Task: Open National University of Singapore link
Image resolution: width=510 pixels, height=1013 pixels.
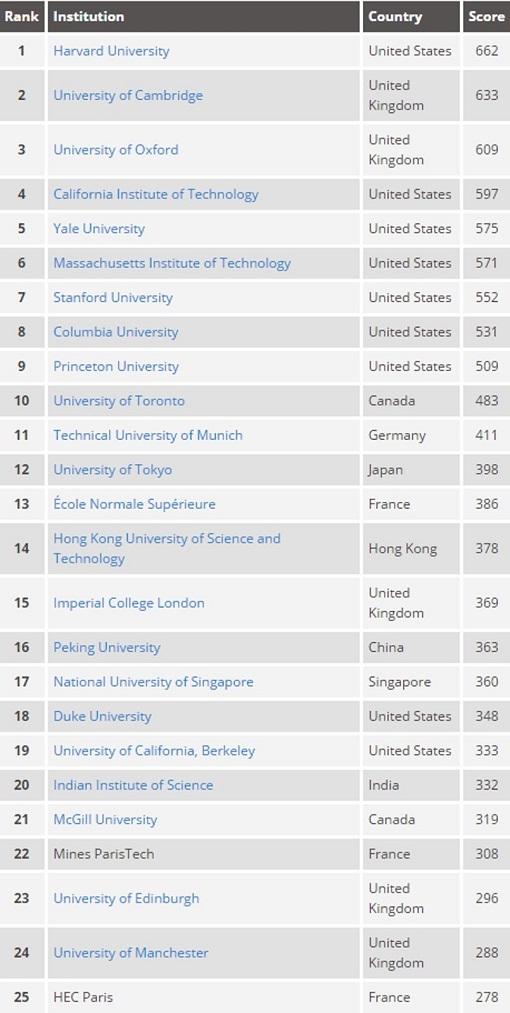Action: 153,682
